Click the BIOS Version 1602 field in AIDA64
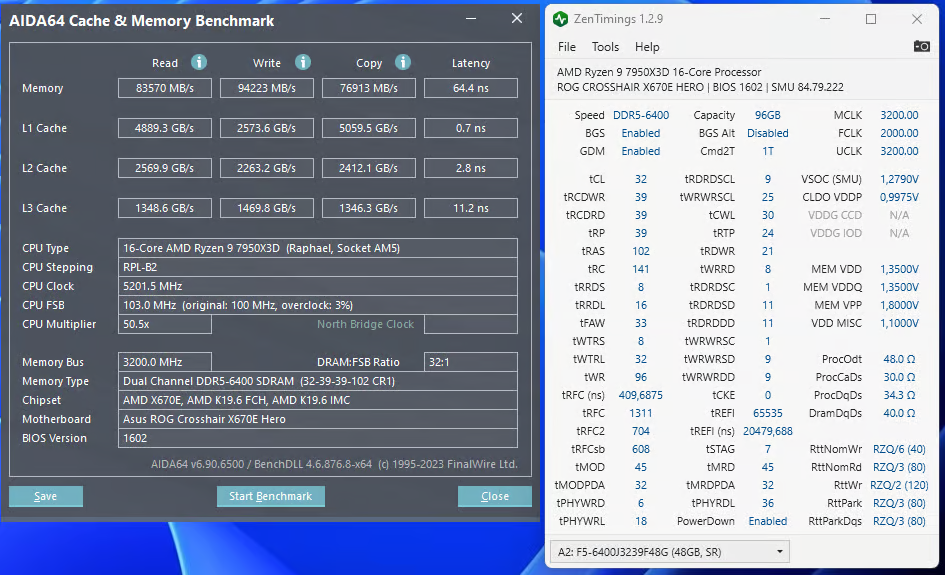Viewport: 945px width, 575px height. (318, 438)
